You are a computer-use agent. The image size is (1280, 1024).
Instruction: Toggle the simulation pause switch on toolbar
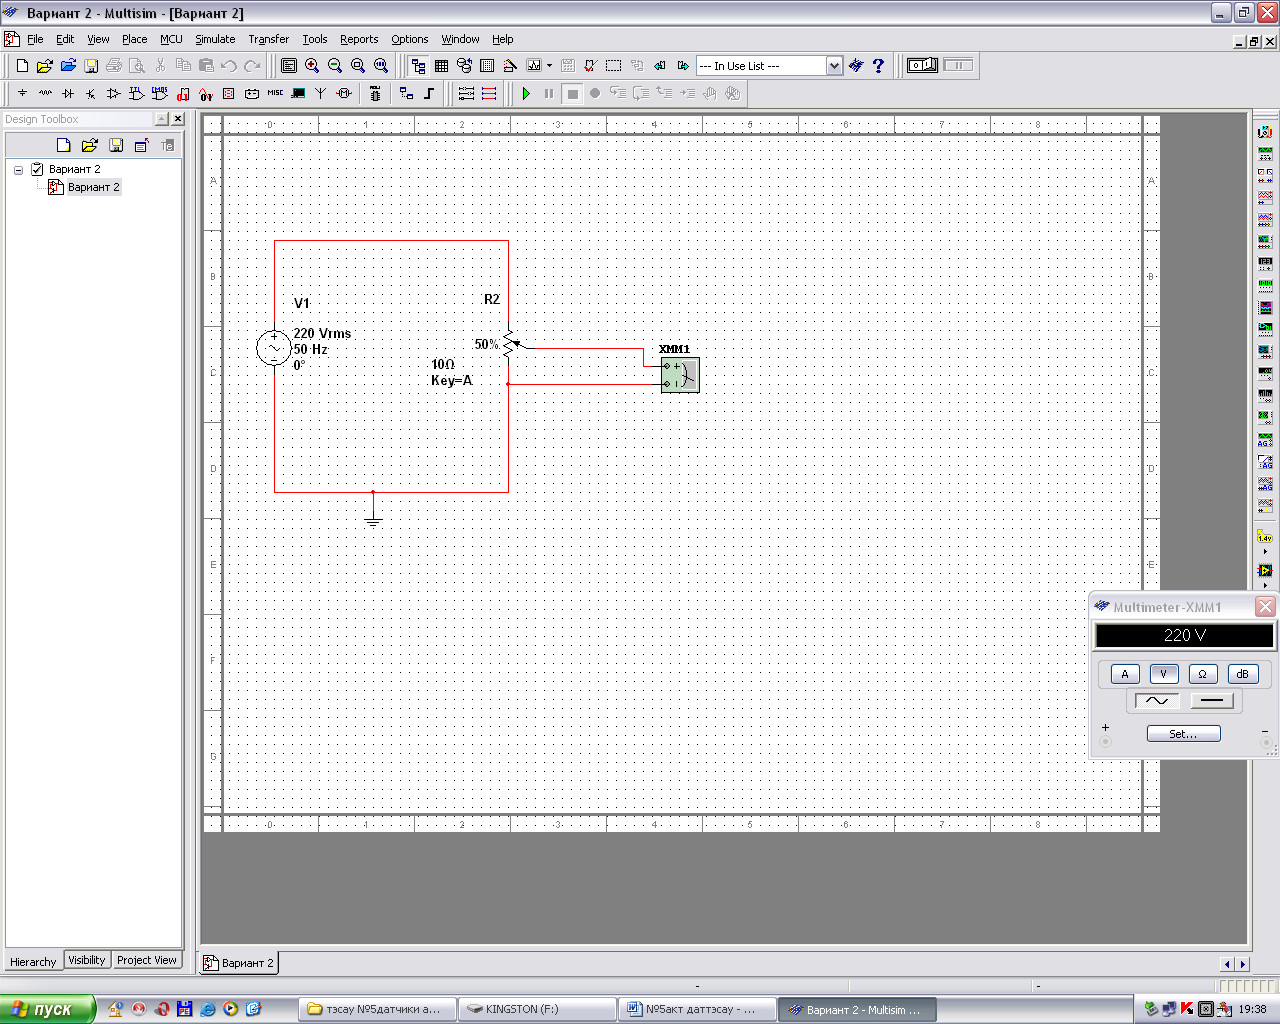958,66
